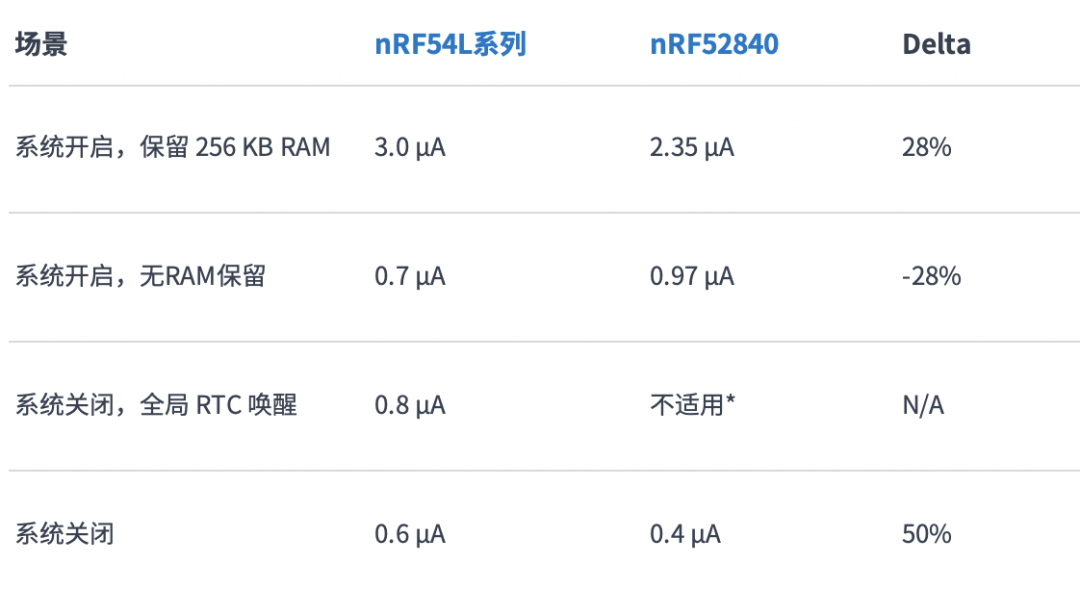Select the 场景 column header
The image size is (1080, 589).
click(41, 45)
